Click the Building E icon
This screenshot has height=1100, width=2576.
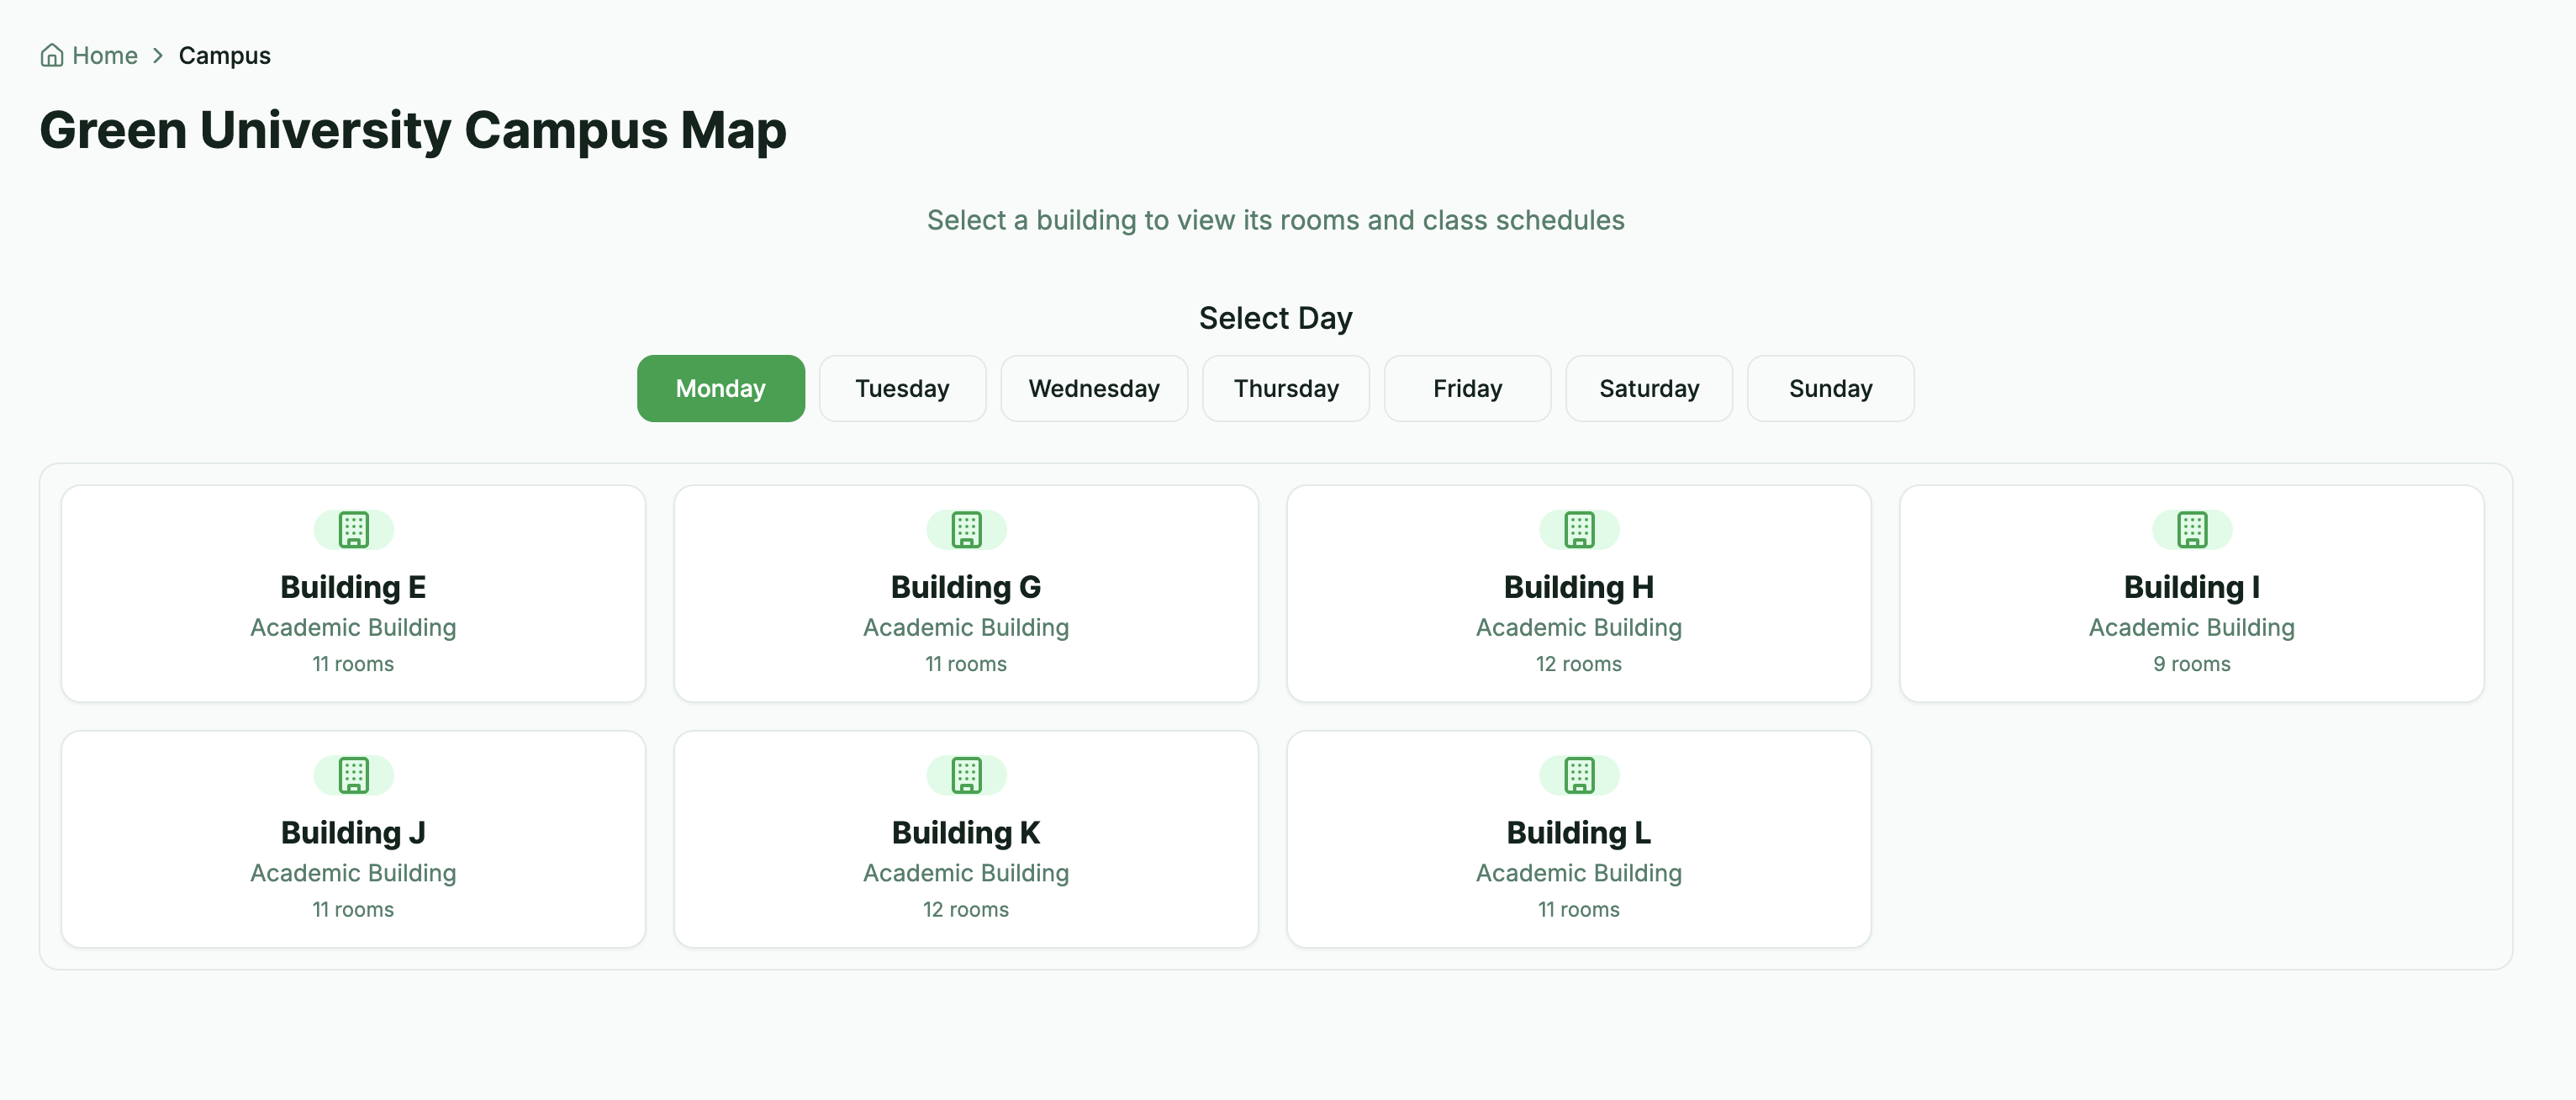[352, 530]
